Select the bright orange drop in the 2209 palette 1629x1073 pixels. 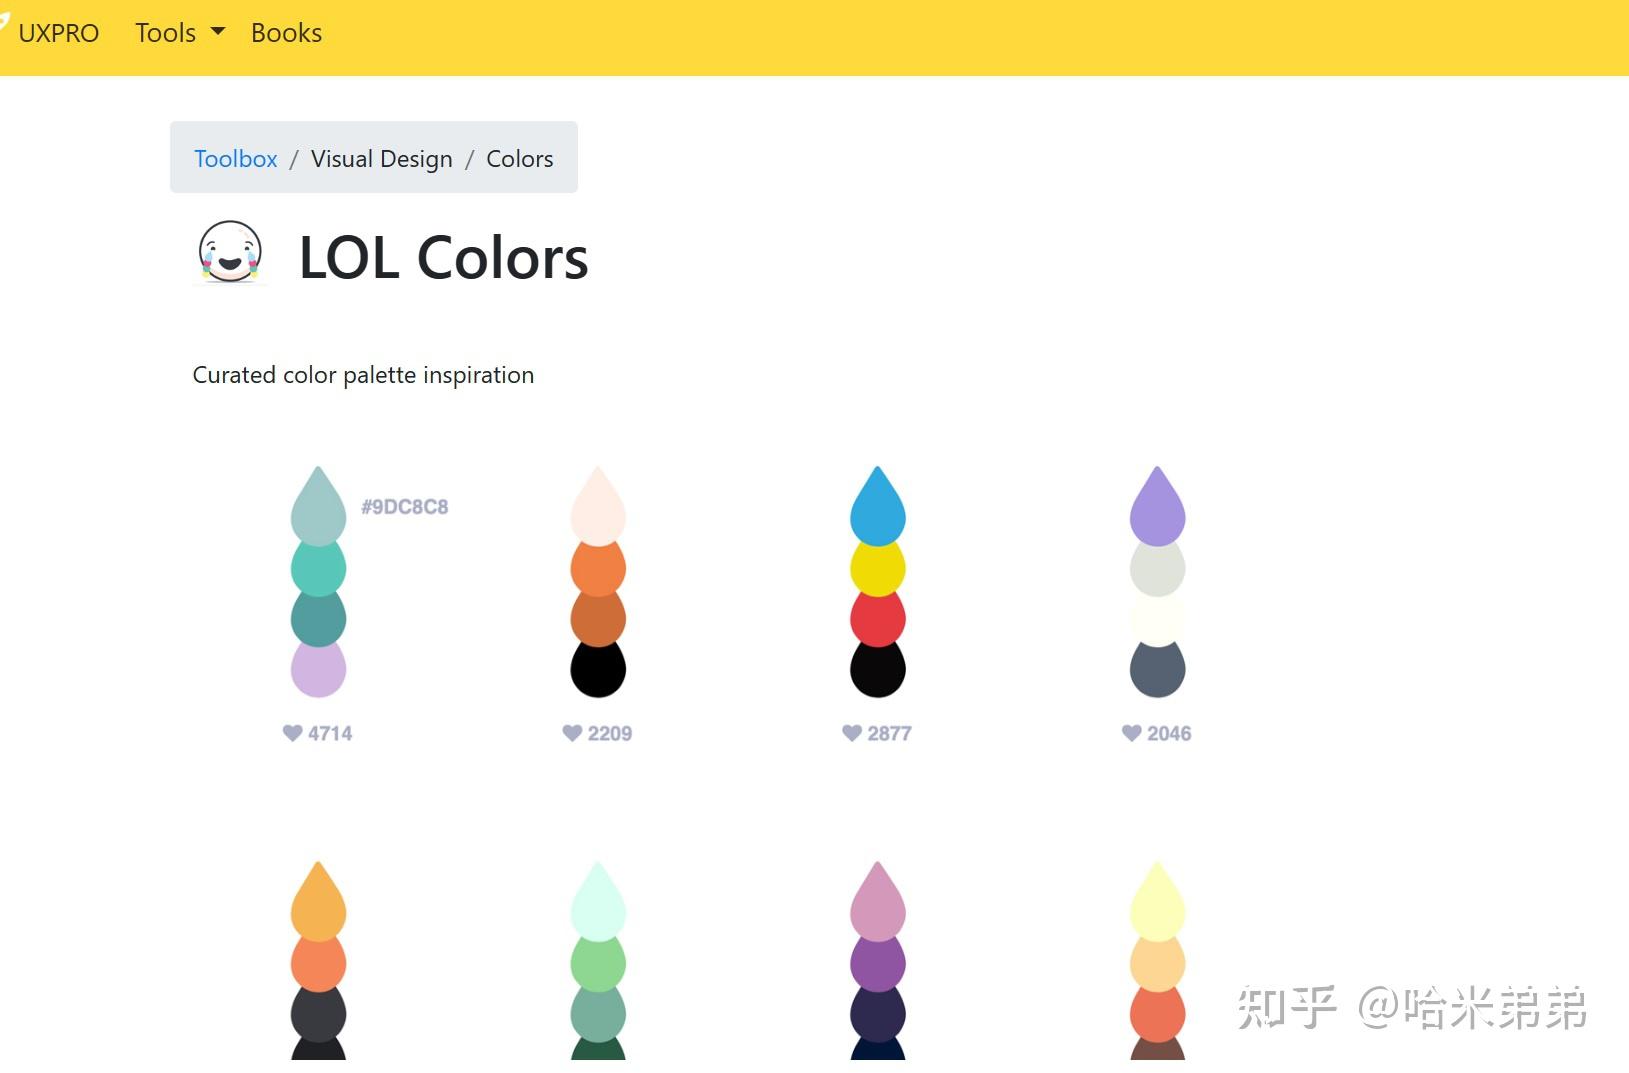click(x=598, y=569)
